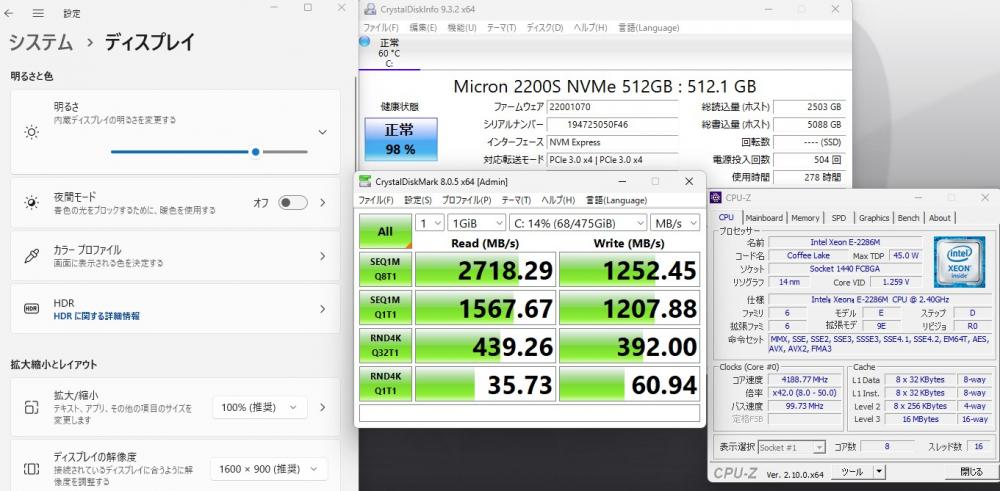1000x491 pixels.
Task: Switch to CPU-Z Memory tab
Action: point(805,218)
